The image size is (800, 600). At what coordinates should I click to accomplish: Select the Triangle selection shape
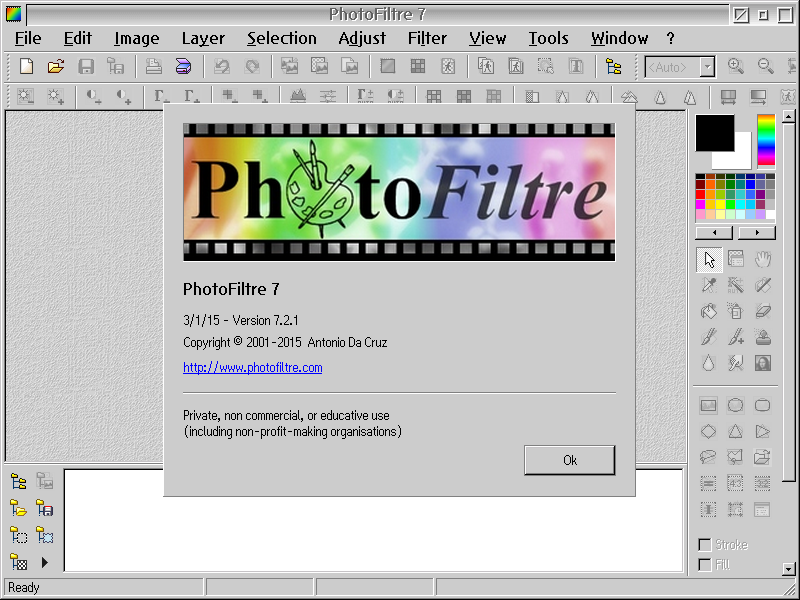click(735, 432)
